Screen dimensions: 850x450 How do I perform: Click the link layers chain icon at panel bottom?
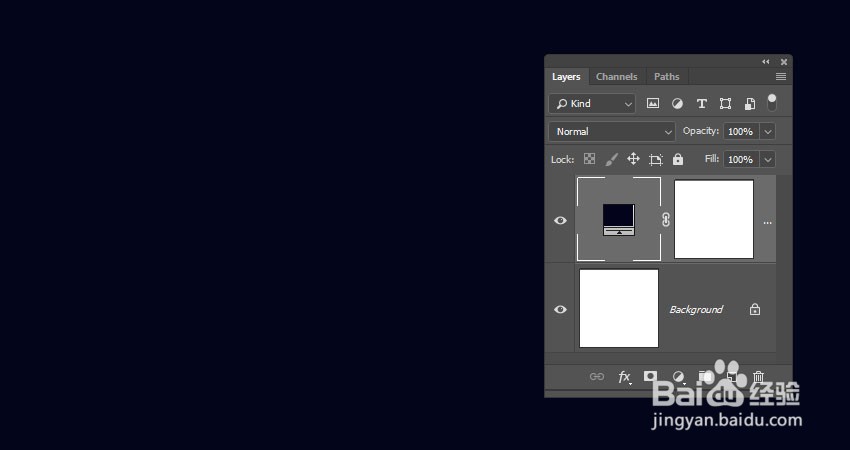[x=597, y=376]
